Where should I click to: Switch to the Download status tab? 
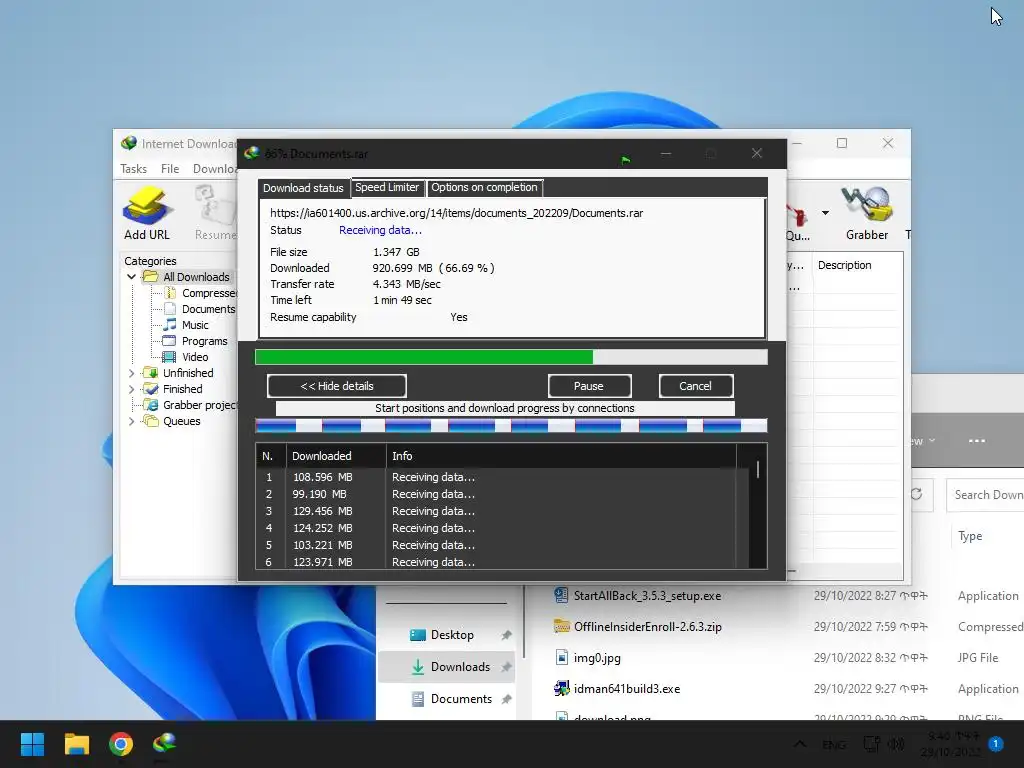303,188
